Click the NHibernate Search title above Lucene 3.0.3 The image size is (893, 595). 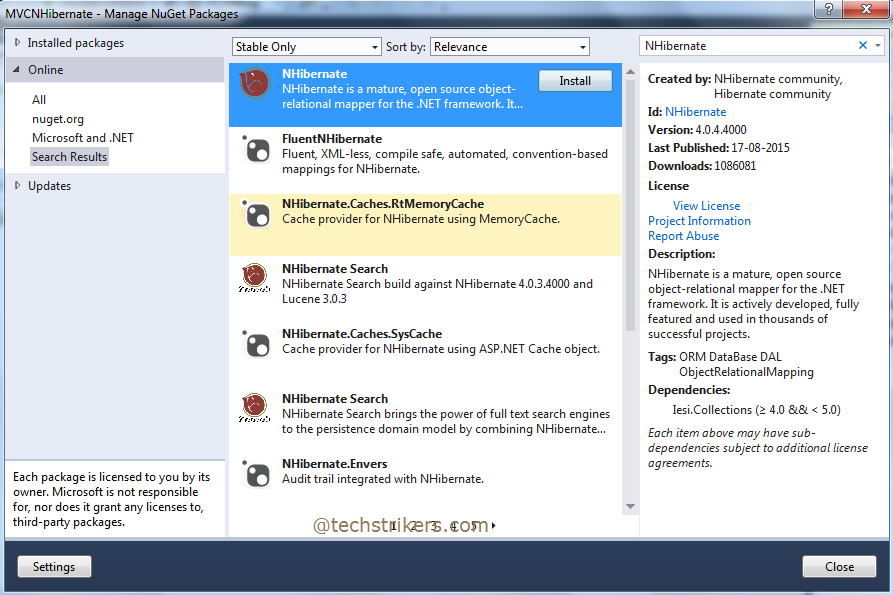point(335,268)
